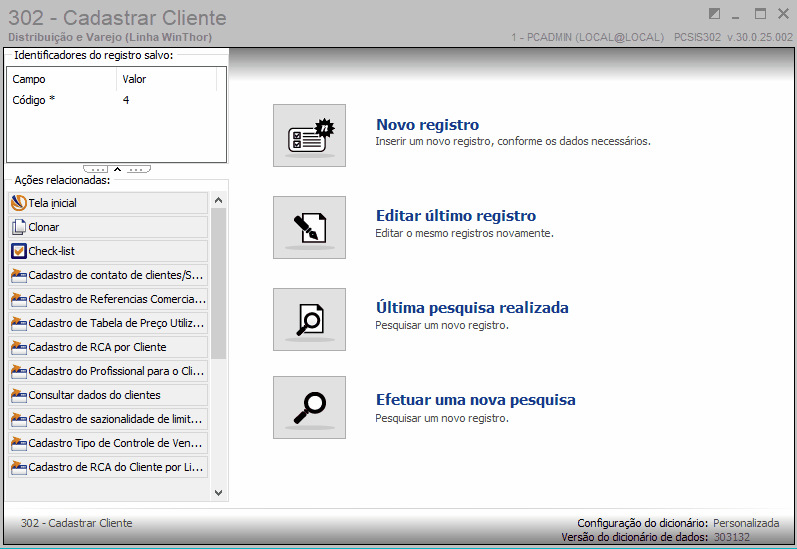Click icon beside Cadastro de contato de clientes
This screenshot has height=549, width=797.
[x=19, y=275]
